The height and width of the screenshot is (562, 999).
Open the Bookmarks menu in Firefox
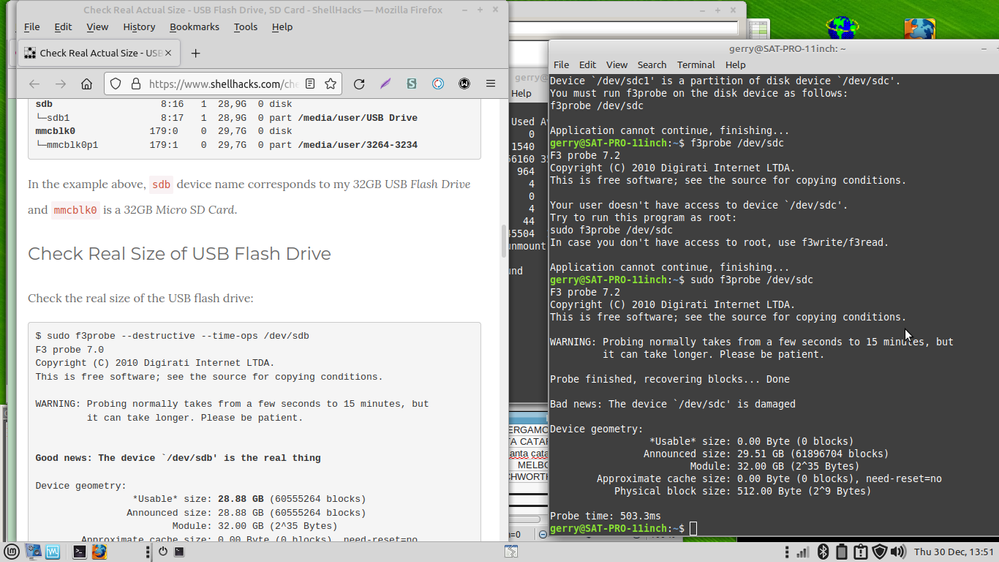(x=194, y=27)
